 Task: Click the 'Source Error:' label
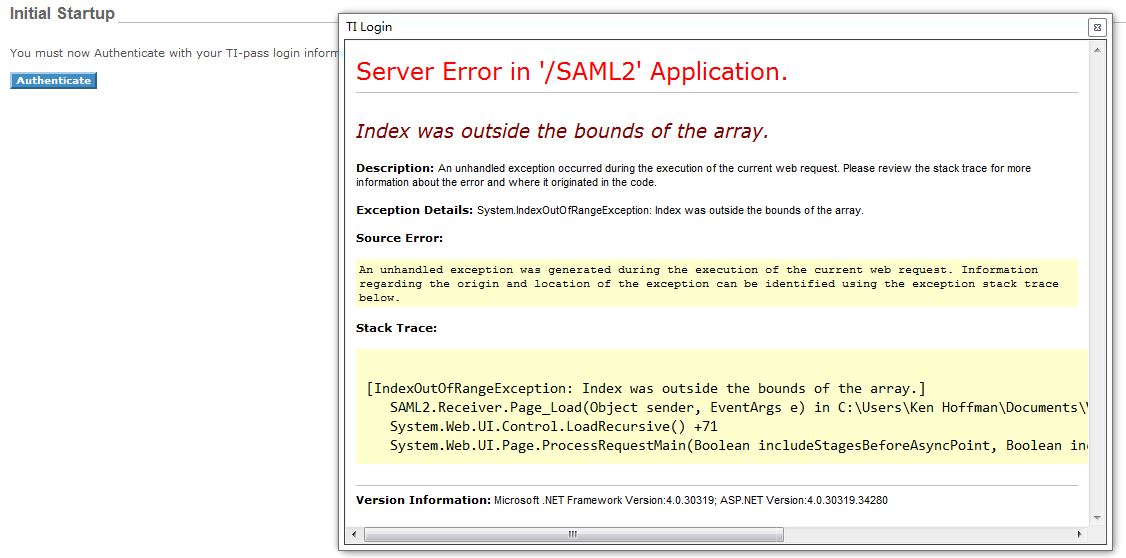pyautogui.click(x=399, y=238)
